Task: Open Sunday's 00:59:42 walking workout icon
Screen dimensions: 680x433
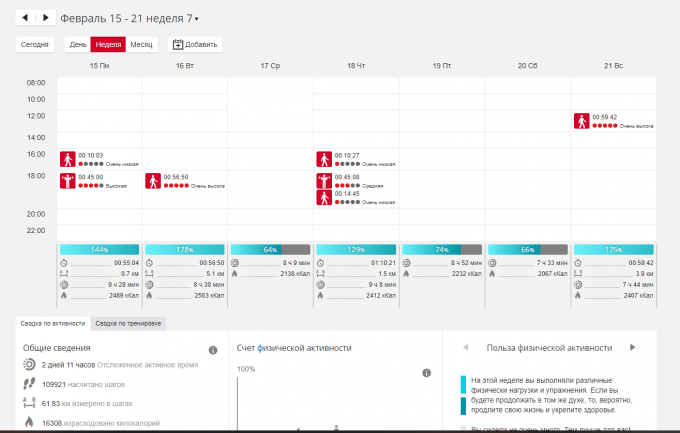Action: coord(581,121)
